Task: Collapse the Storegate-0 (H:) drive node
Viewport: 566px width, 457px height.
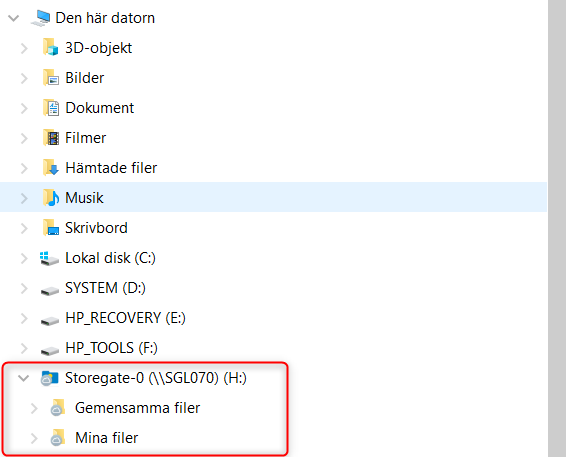Action: pyautogui.click(x=24, y=378)
